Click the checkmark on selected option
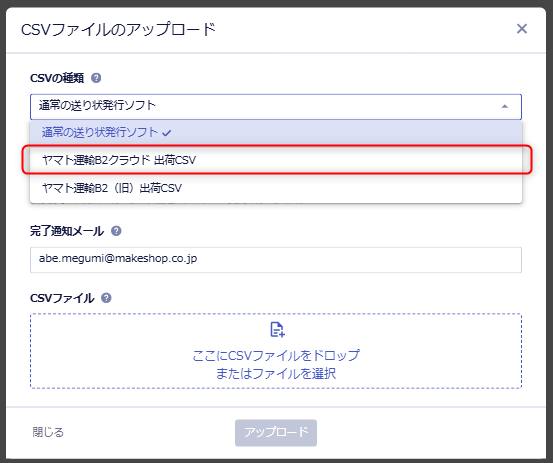 click(166, 133)
